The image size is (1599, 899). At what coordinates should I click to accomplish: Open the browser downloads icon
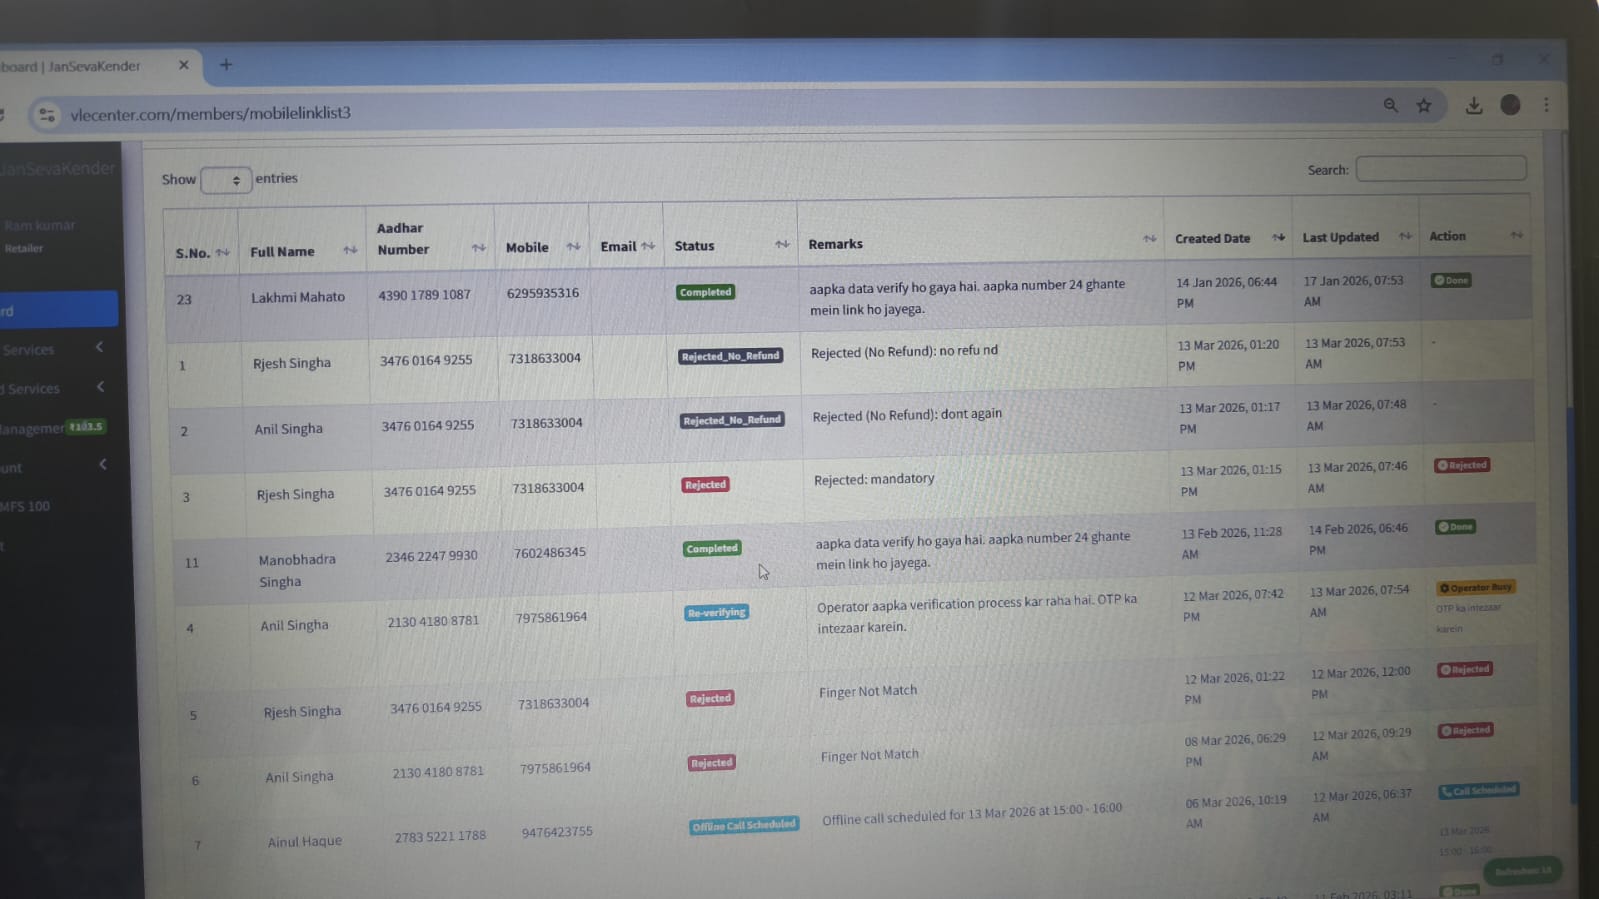point(1473,105)
